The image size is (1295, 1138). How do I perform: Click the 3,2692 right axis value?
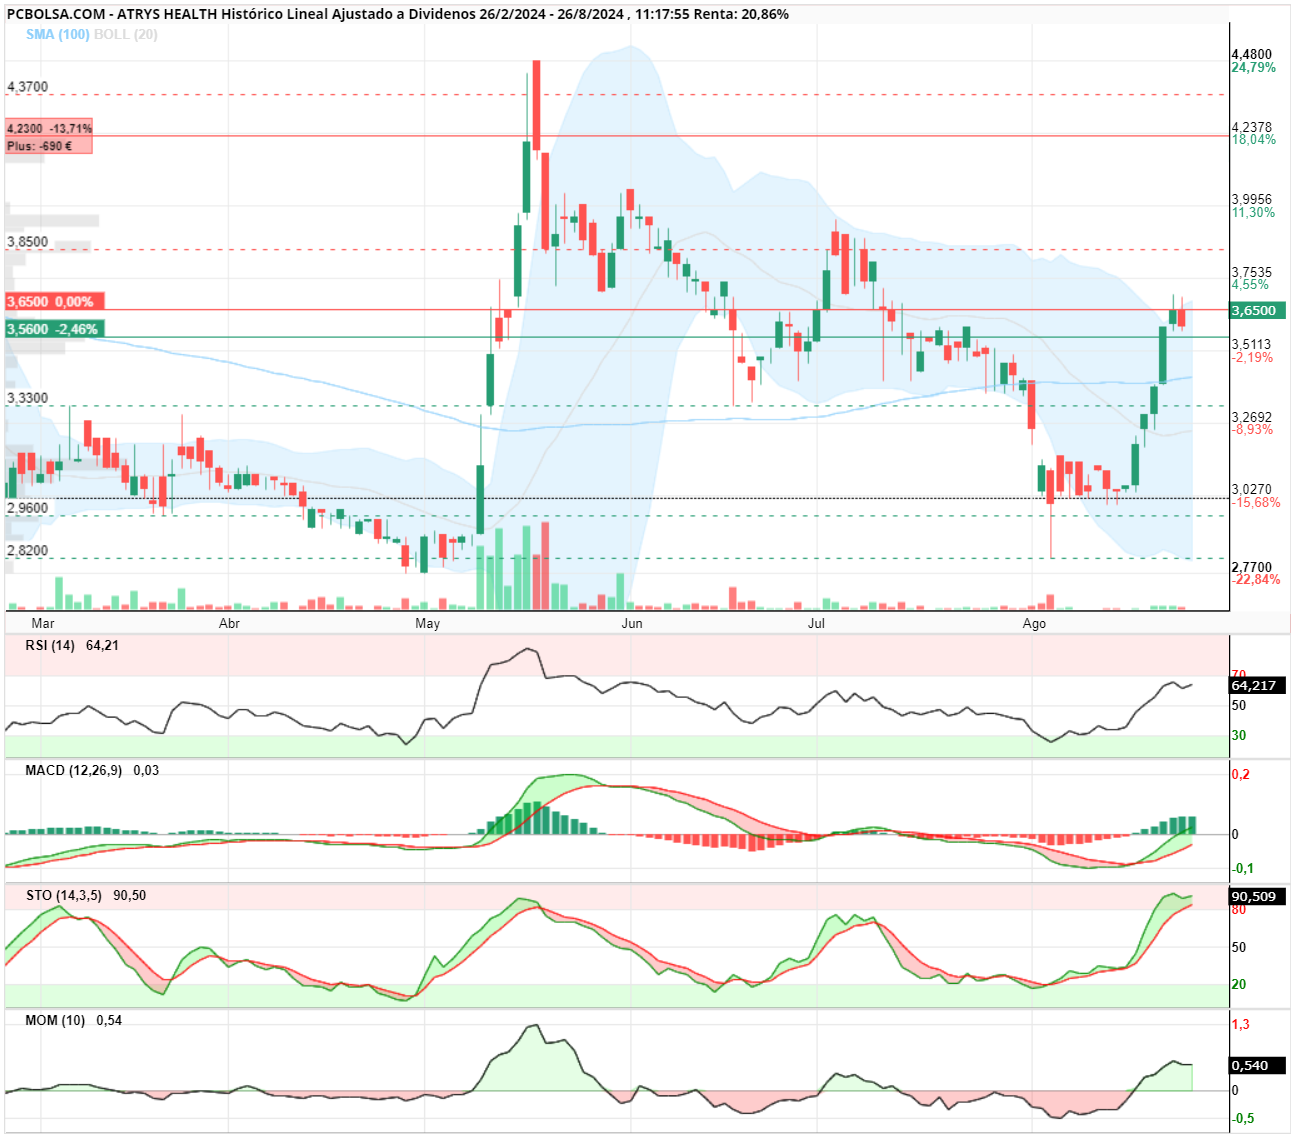[1252, 417]
